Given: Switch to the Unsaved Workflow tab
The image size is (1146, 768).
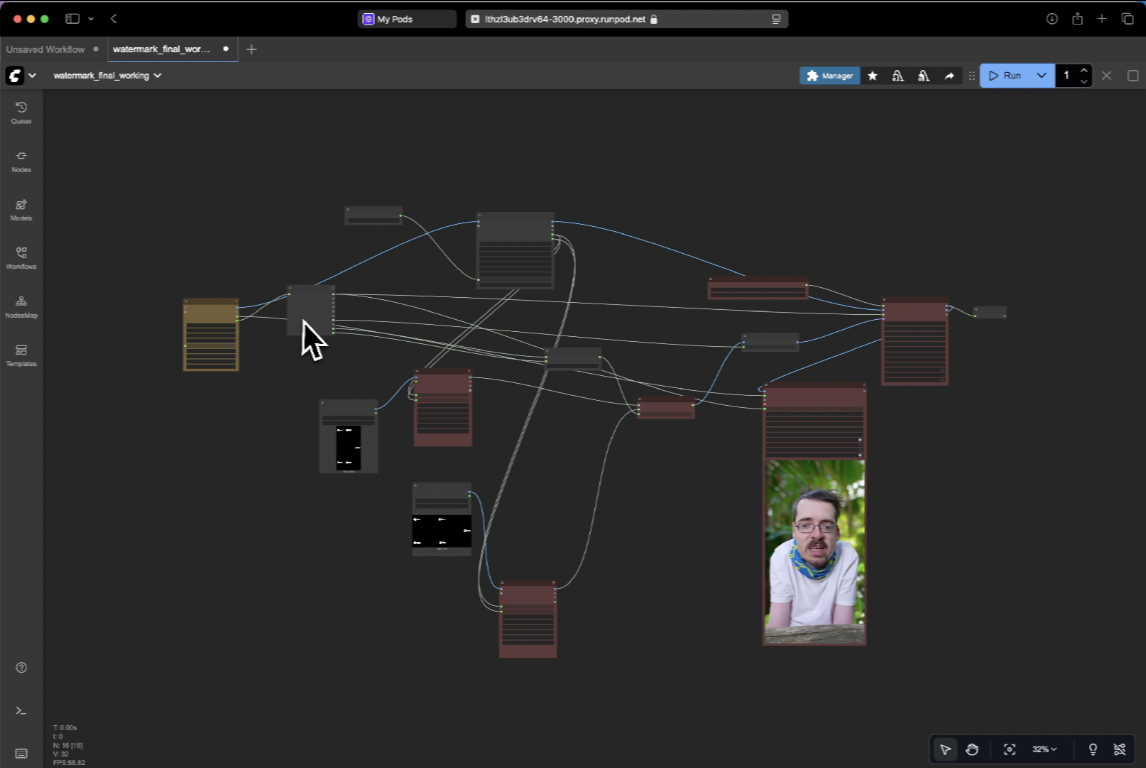Looking at the screenshot, I should pos(45,50).
